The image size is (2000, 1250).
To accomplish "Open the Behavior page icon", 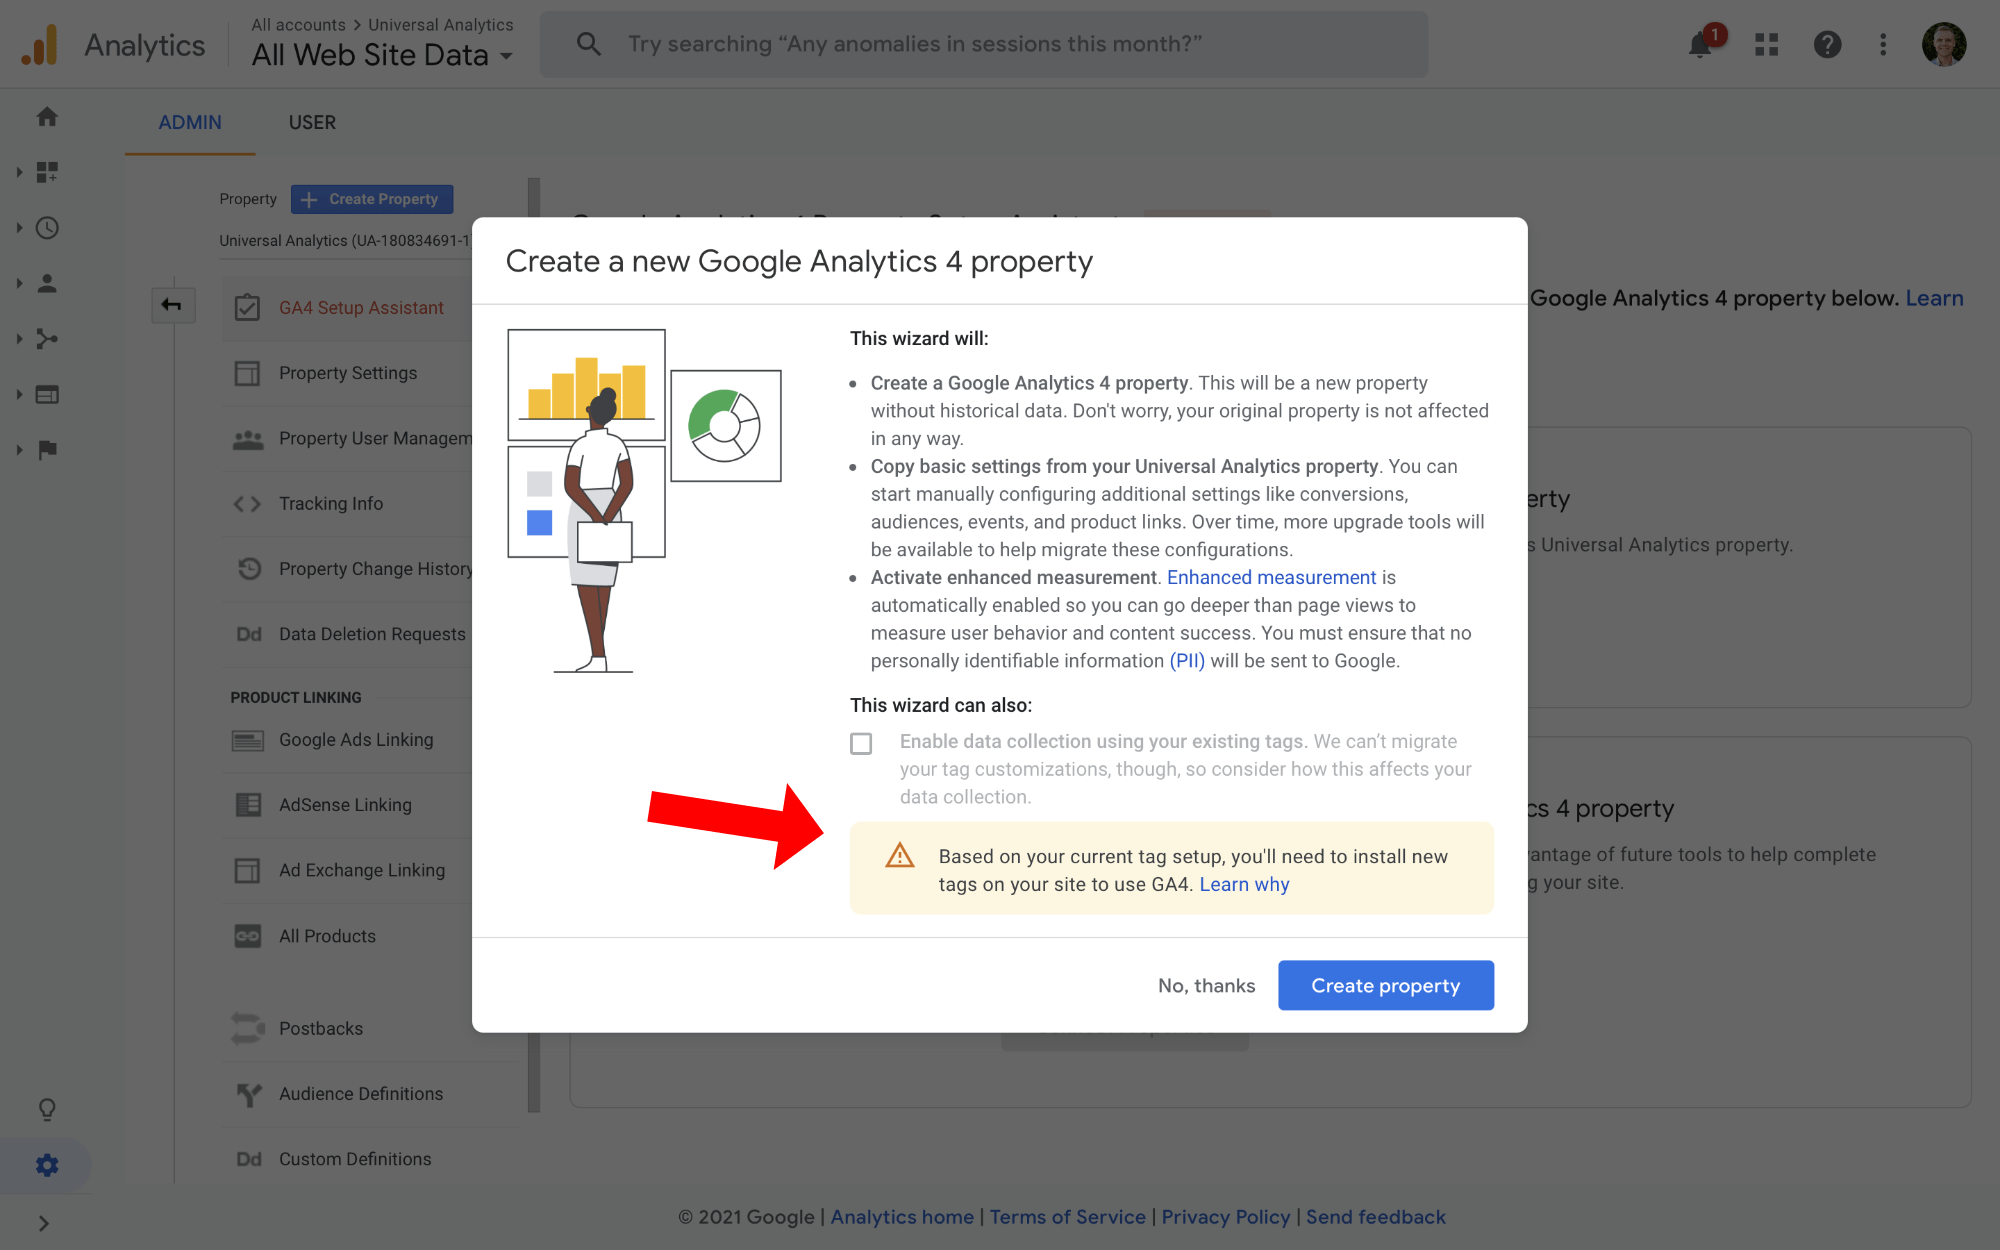I will pyautogui.click(x=47, y=394).
